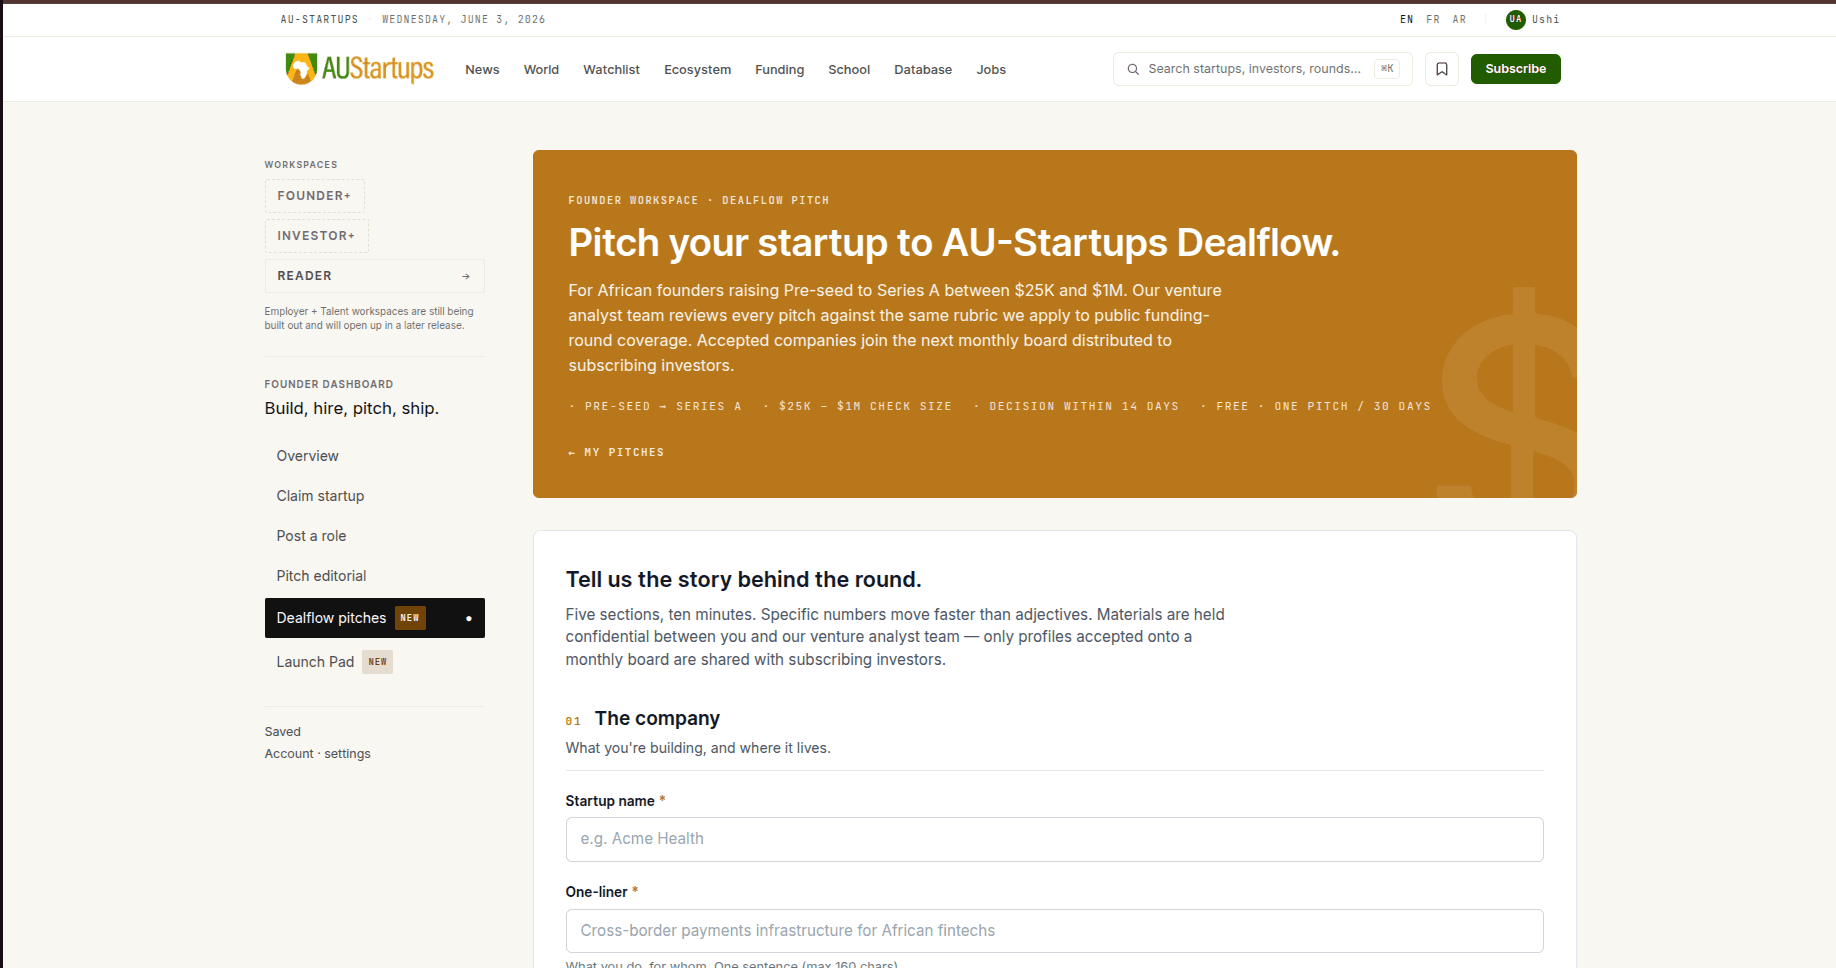Switch to FOUNDER+ workspace
1836x968 pixels.
[314, 196]
